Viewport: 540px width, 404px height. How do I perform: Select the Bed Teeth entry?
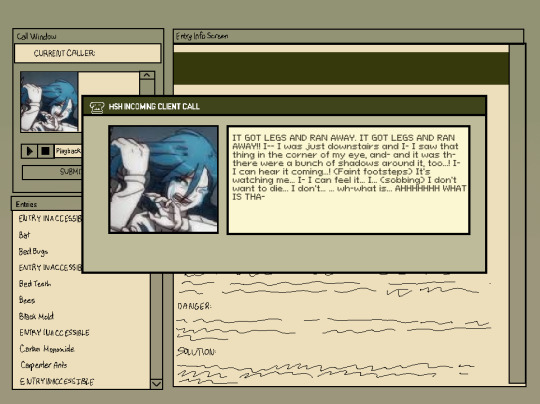[x=35, y=284]
